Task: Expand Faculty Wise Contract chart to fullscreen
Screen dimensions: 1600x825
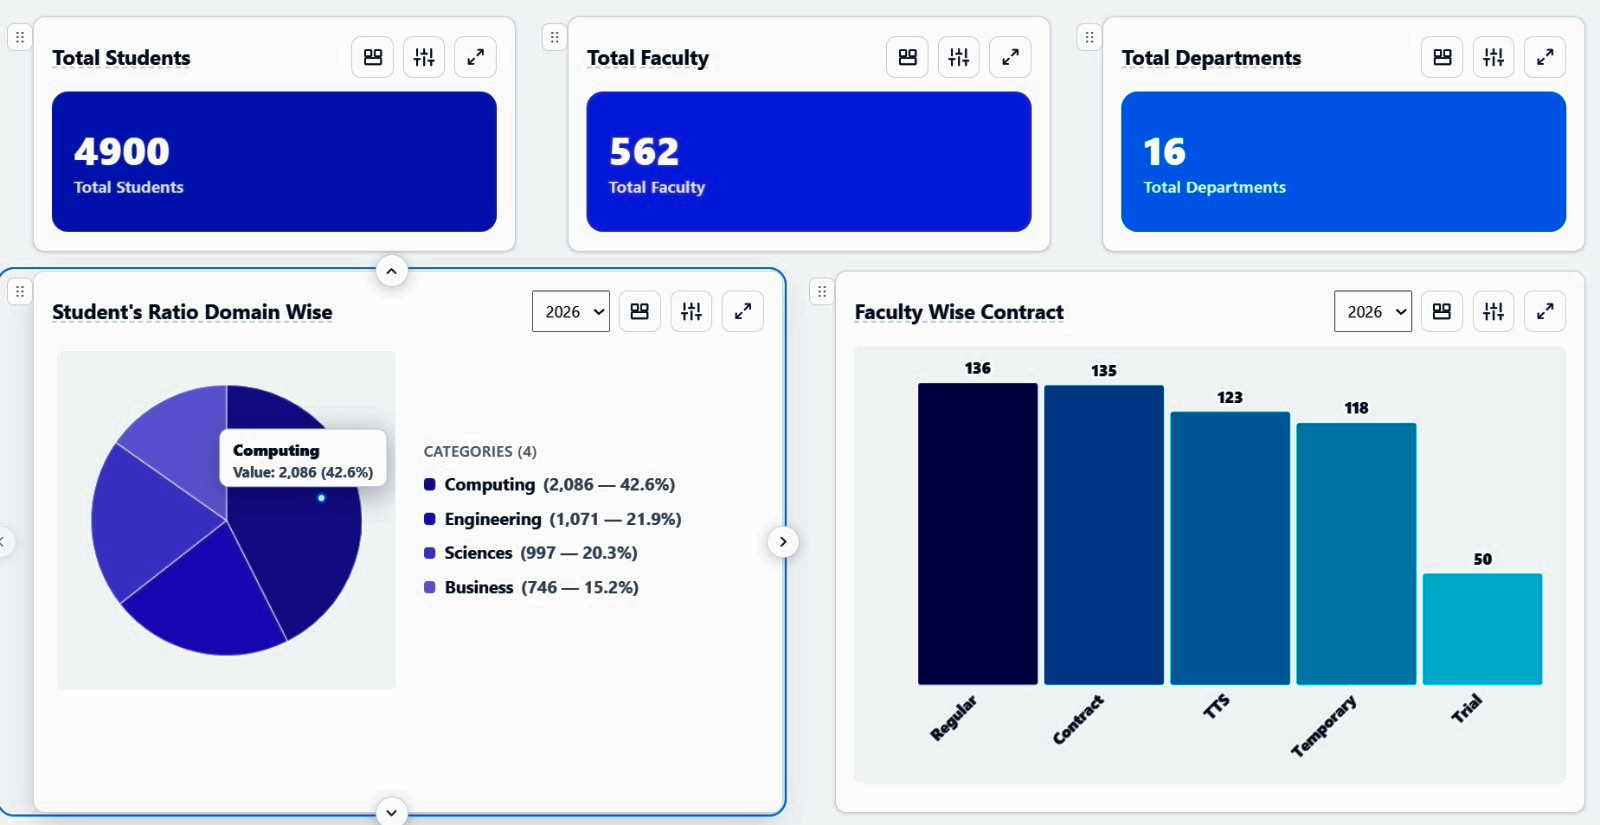Action: click(x=1545, y=311)
